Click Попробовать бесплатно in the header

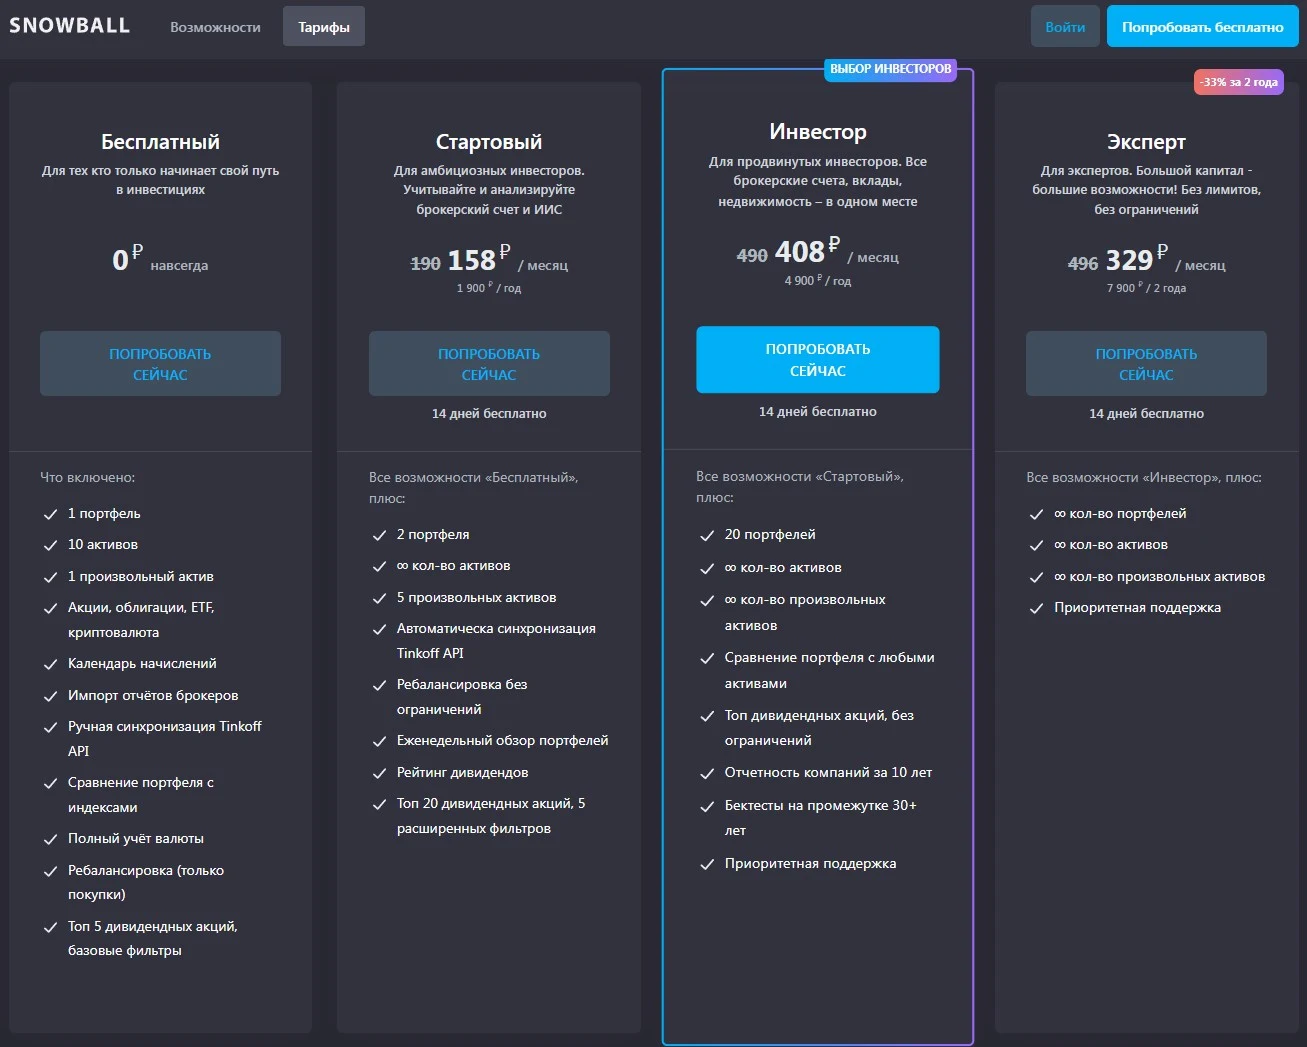click(1202, 27)
